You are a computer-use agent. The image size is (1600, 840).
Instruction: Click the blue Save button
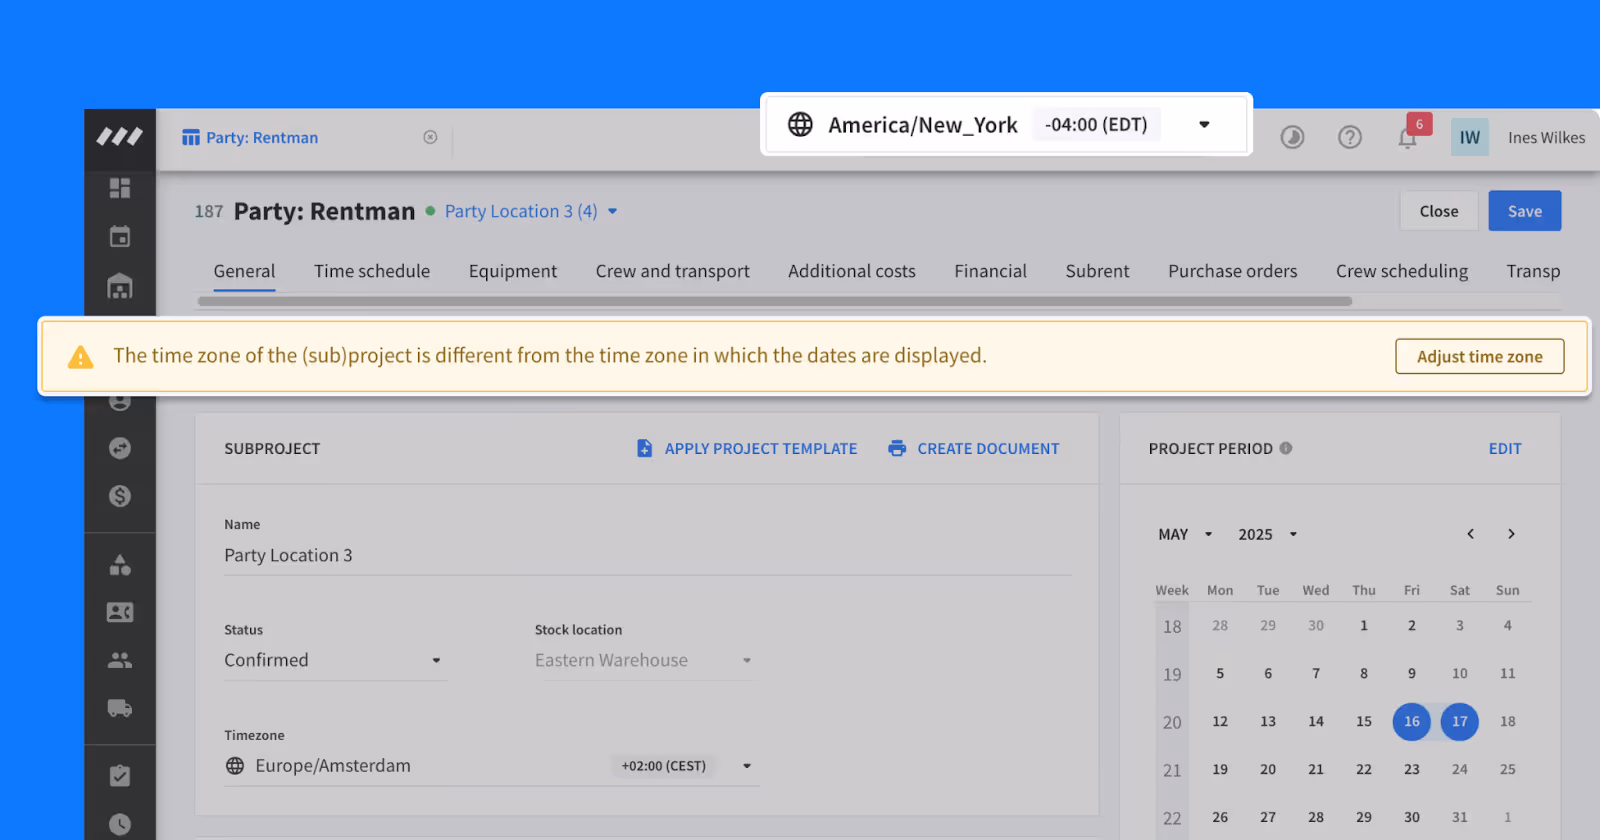coord(1525,211)
